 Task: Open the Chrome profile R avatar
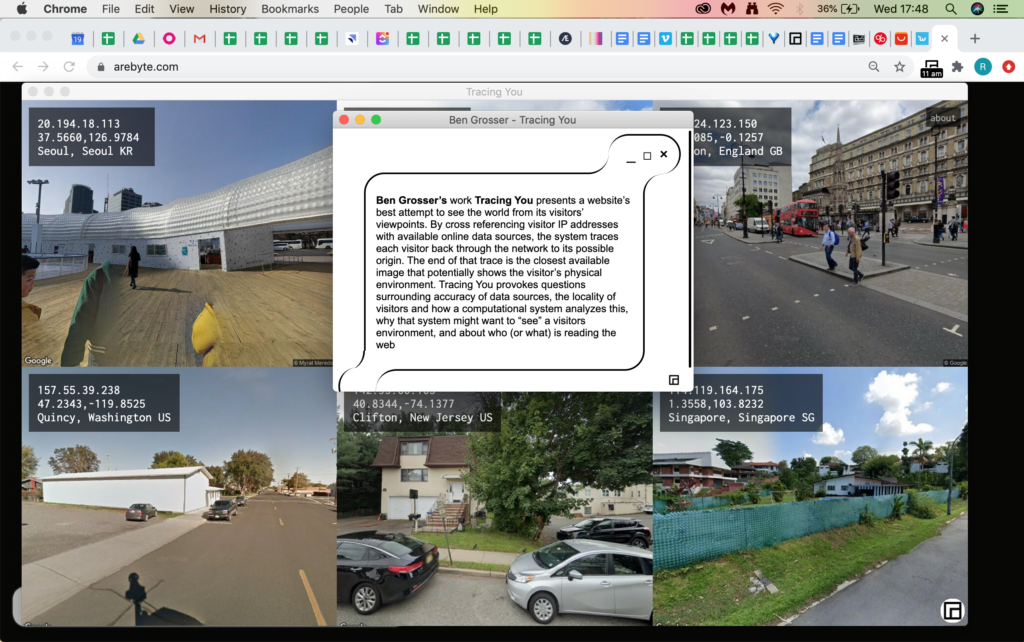coord(983,67)
